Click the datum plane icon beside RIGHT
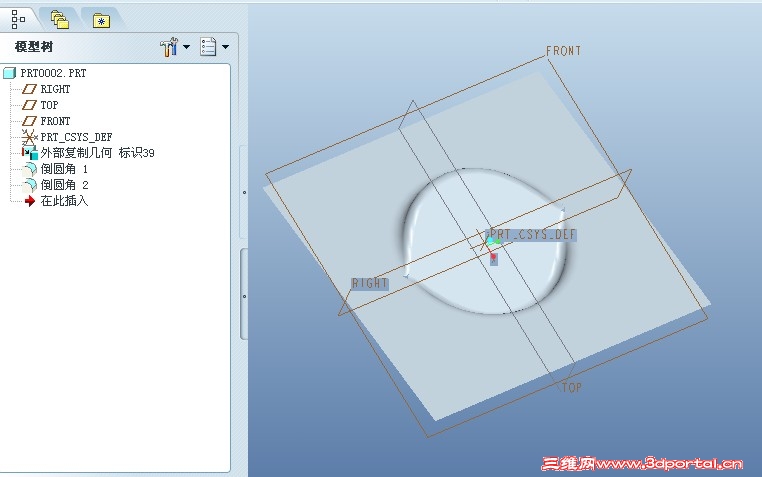 tap(30, 89)
